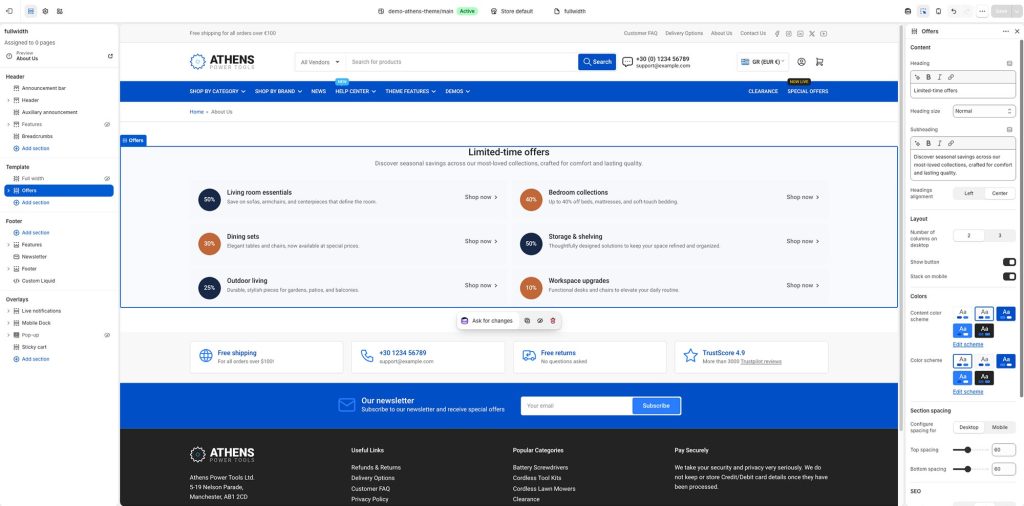Switch to the mobile preview icon

pyautogui.click(x=938, y=11)
